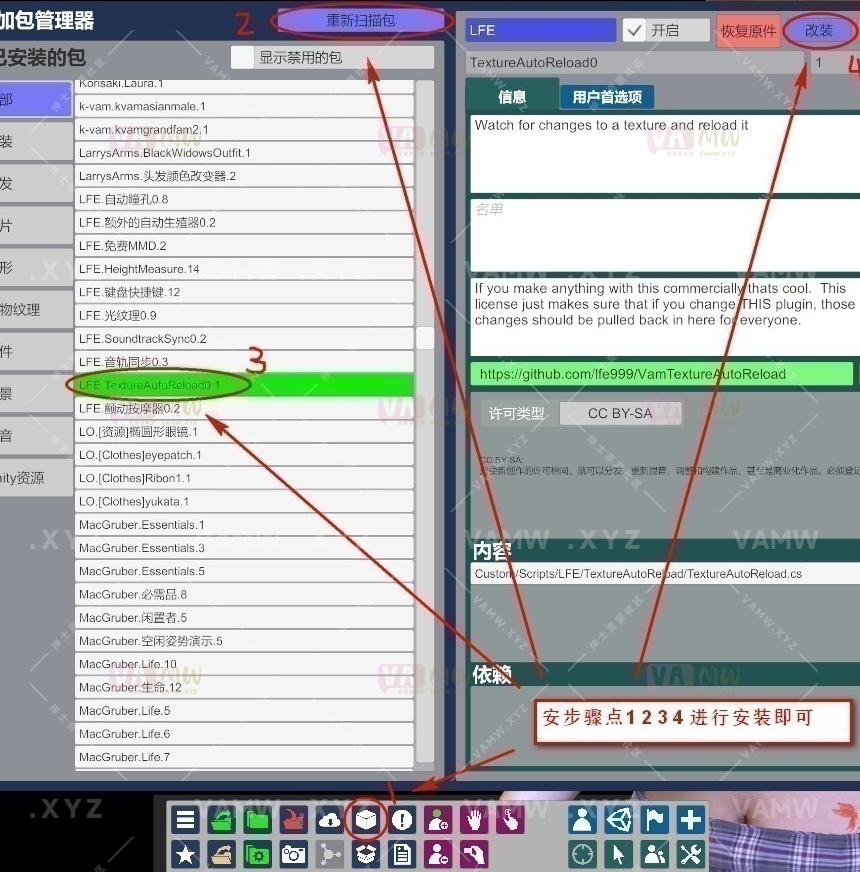
Task: Toggle the 开启 enabled checkbox
Action: tap(634, 31)
